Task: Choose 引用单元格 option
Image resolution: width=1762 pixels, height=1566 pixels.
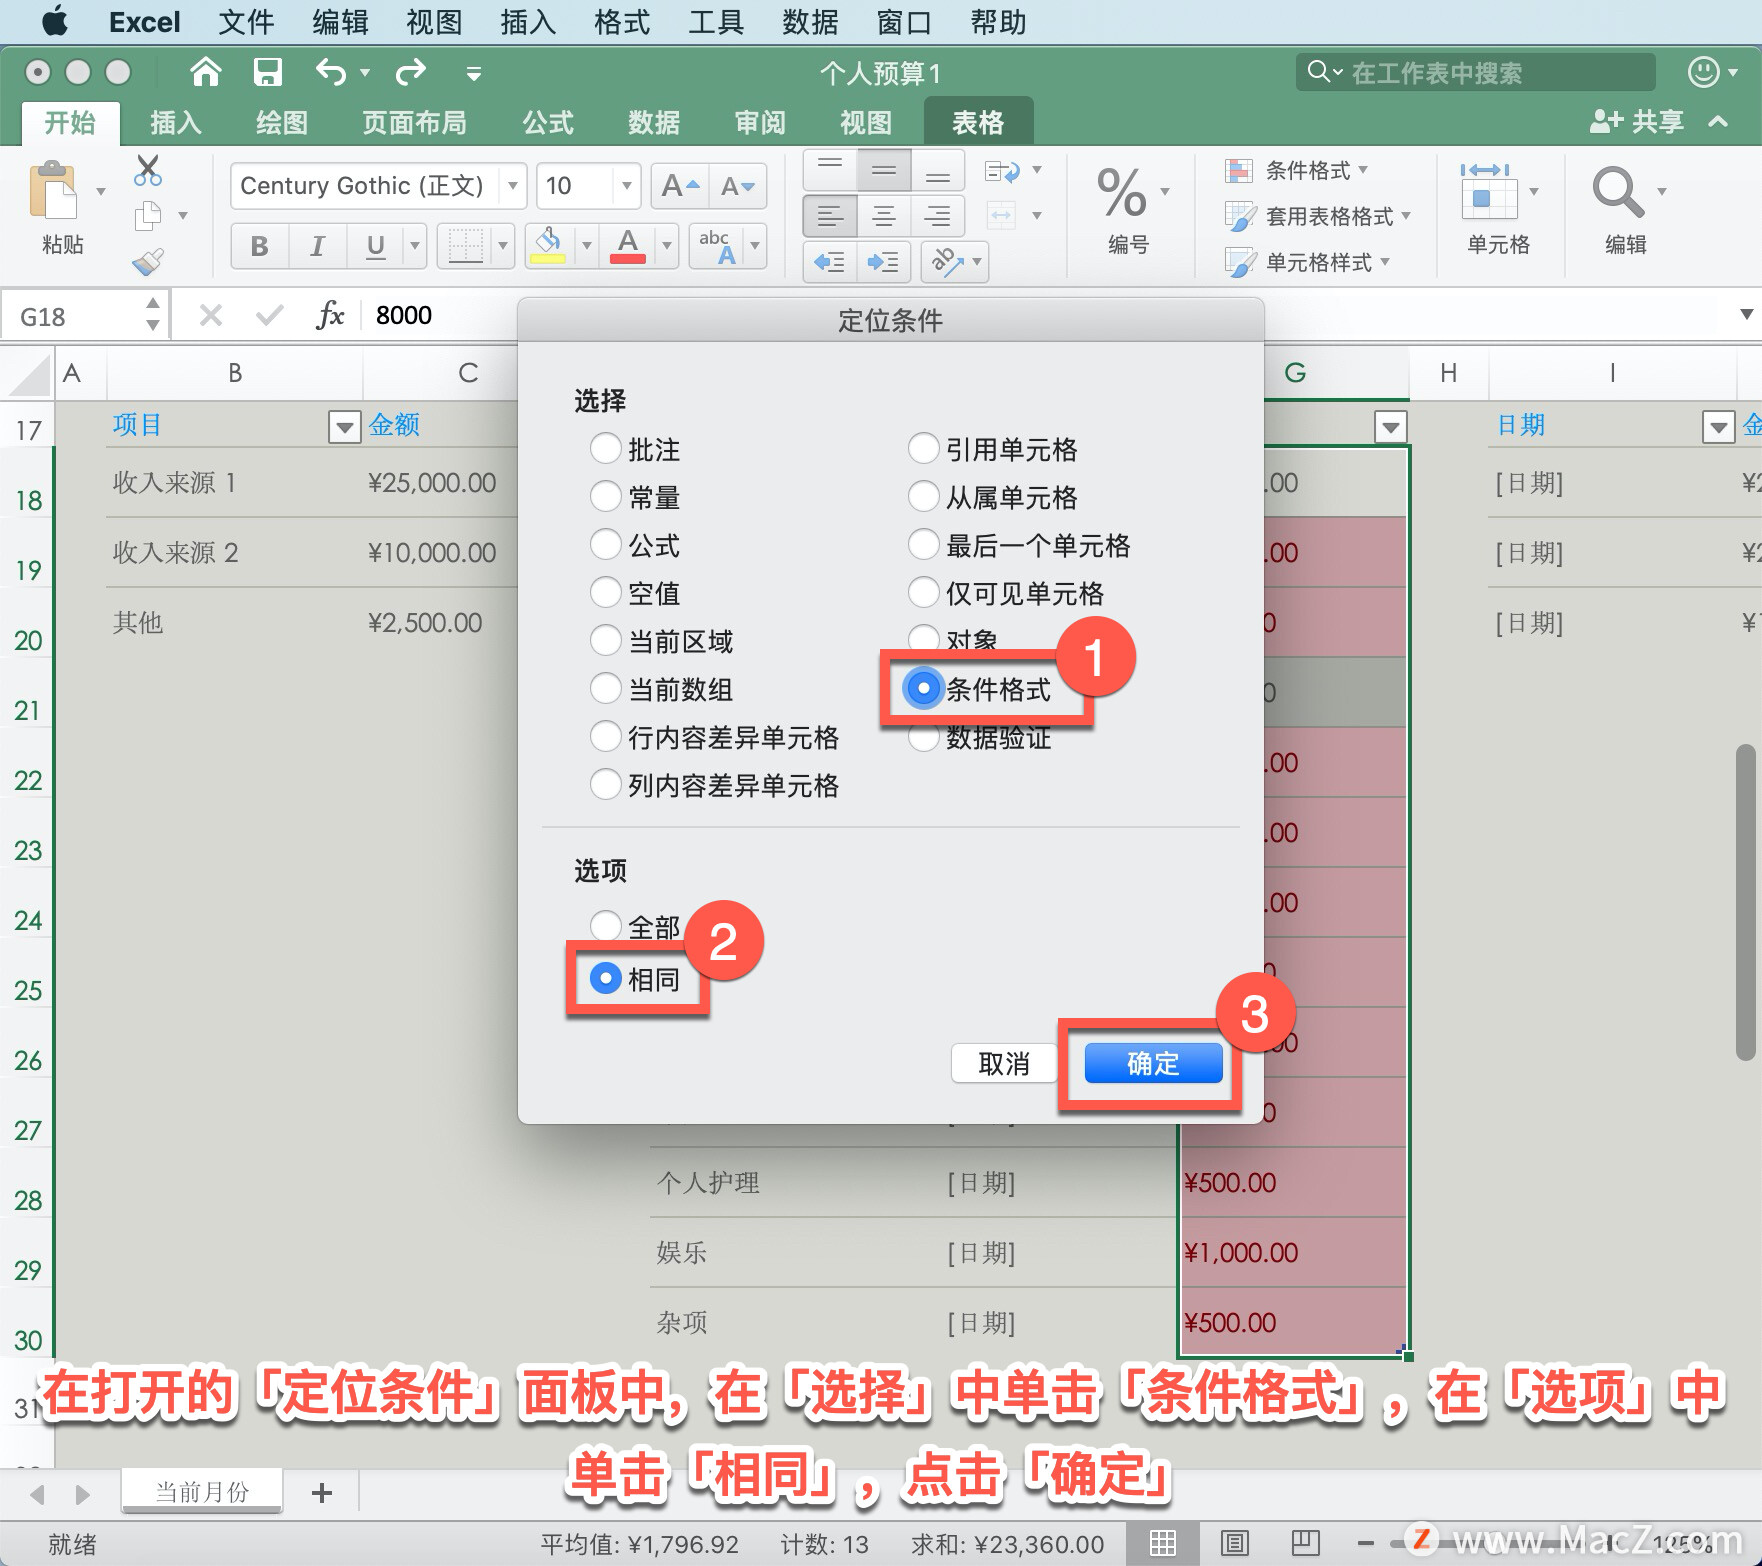Action: pyautogui.click(x=924, y=448)
